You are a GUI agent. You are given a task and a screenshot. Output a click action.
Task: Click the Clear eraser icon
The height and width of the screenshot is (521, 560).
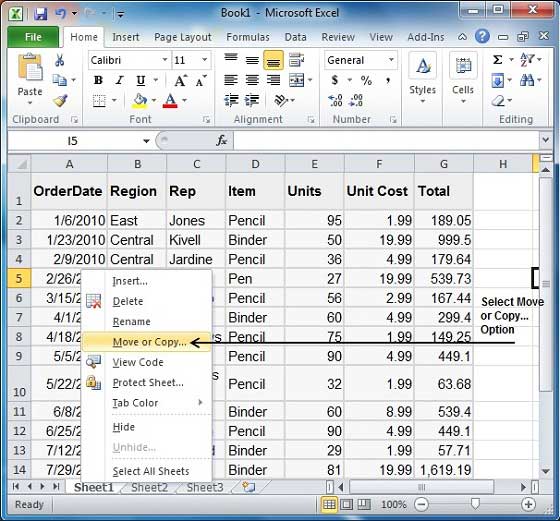[499, 101]
